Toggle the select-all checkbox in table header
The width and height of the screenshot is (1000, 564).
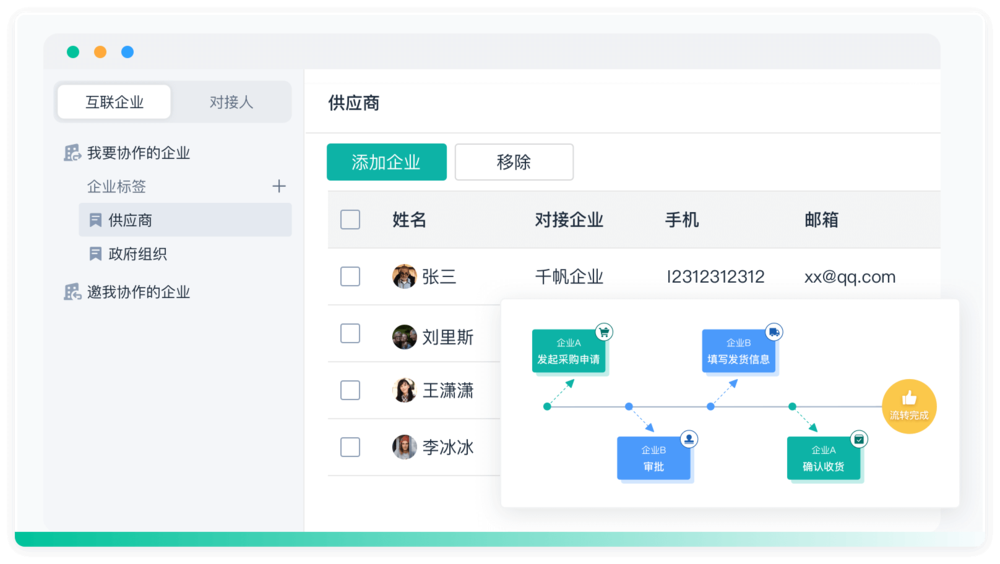point(350,220)
